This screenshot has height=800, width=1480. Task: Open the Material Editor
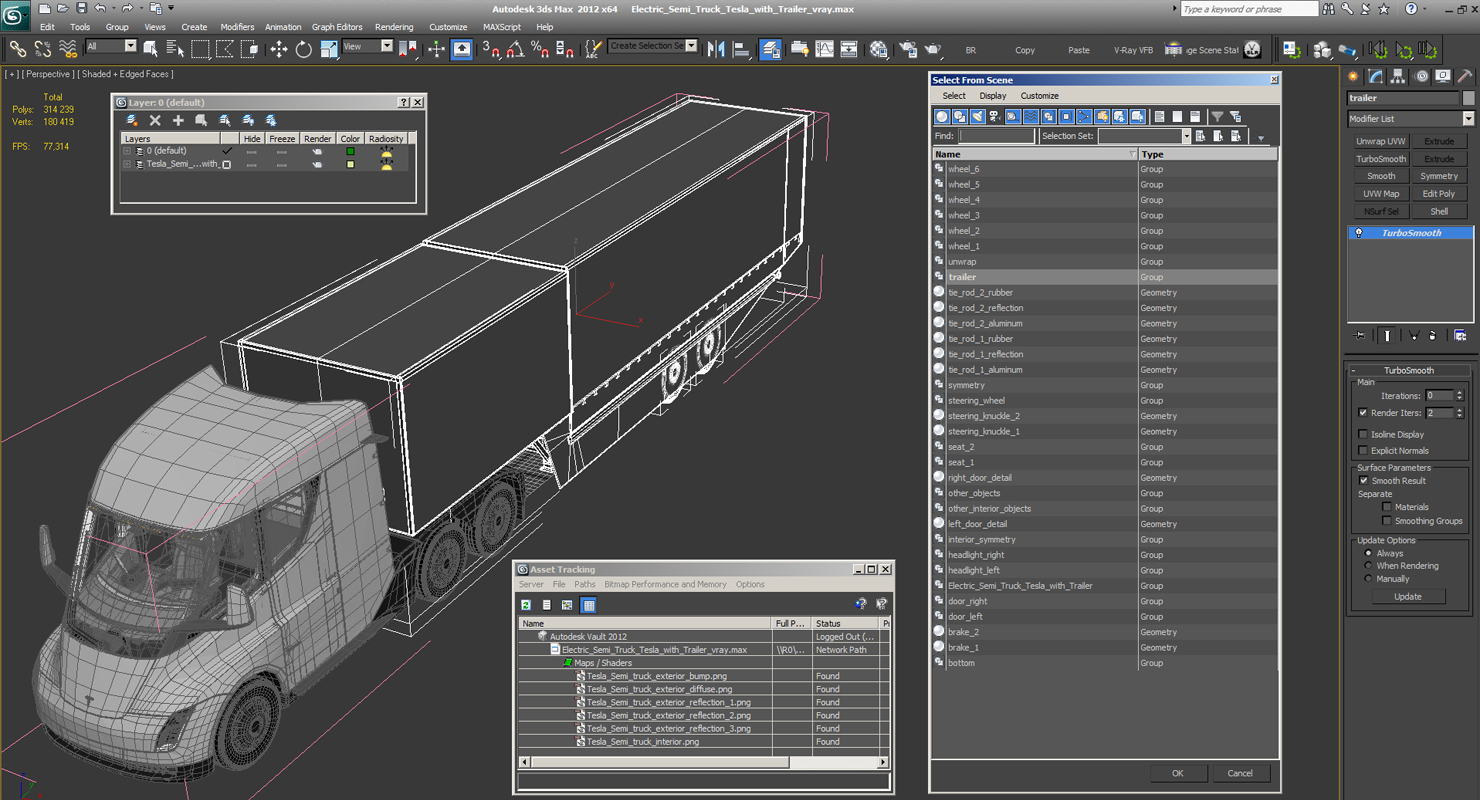(878, 49)
